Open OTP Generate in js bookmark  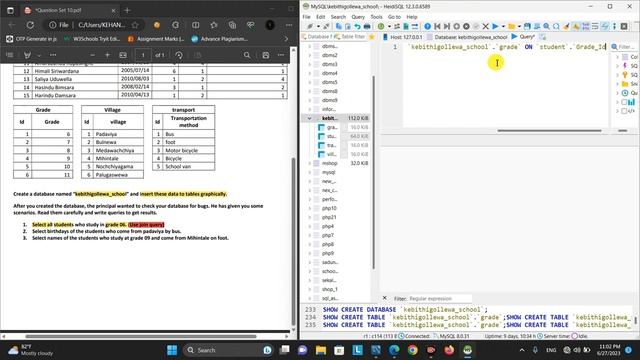[x=31, y=39]
